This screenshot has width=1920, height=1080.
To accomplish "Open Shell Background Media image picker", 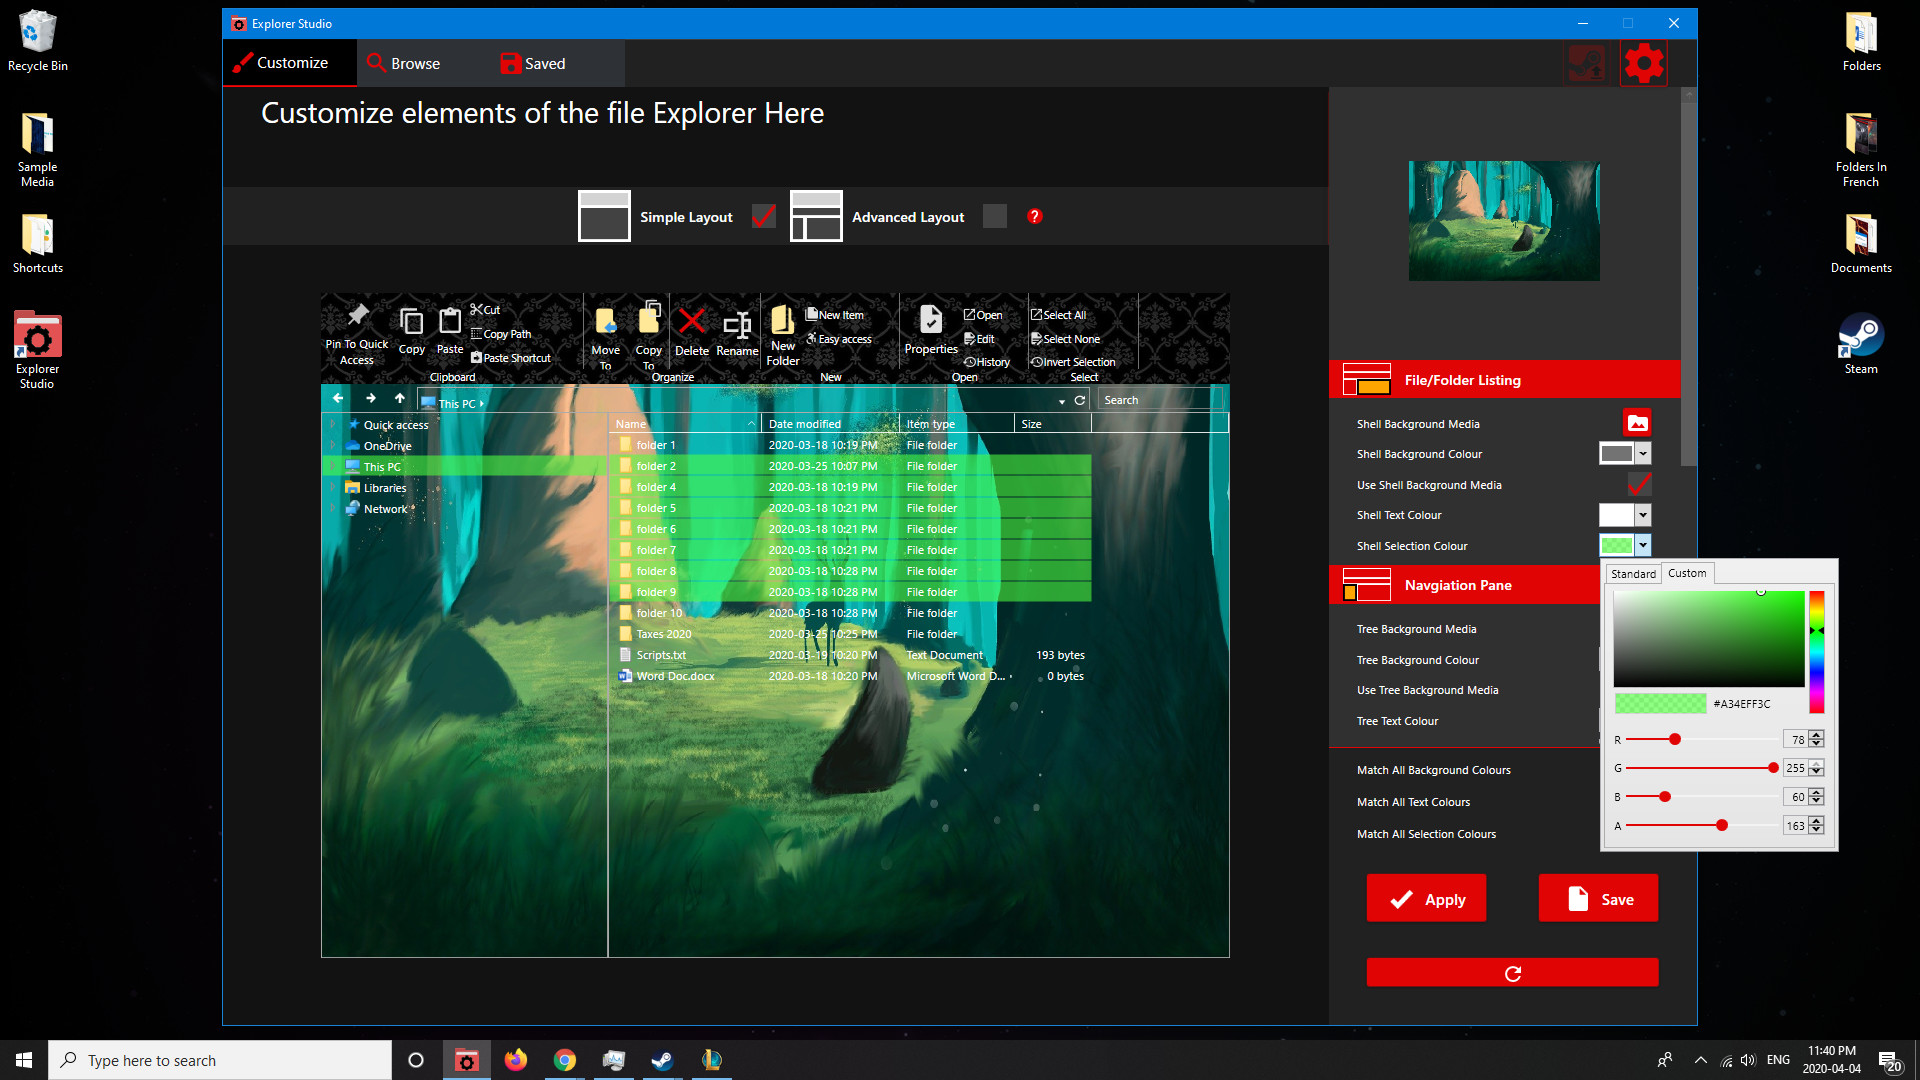I will click(1637, 423).
